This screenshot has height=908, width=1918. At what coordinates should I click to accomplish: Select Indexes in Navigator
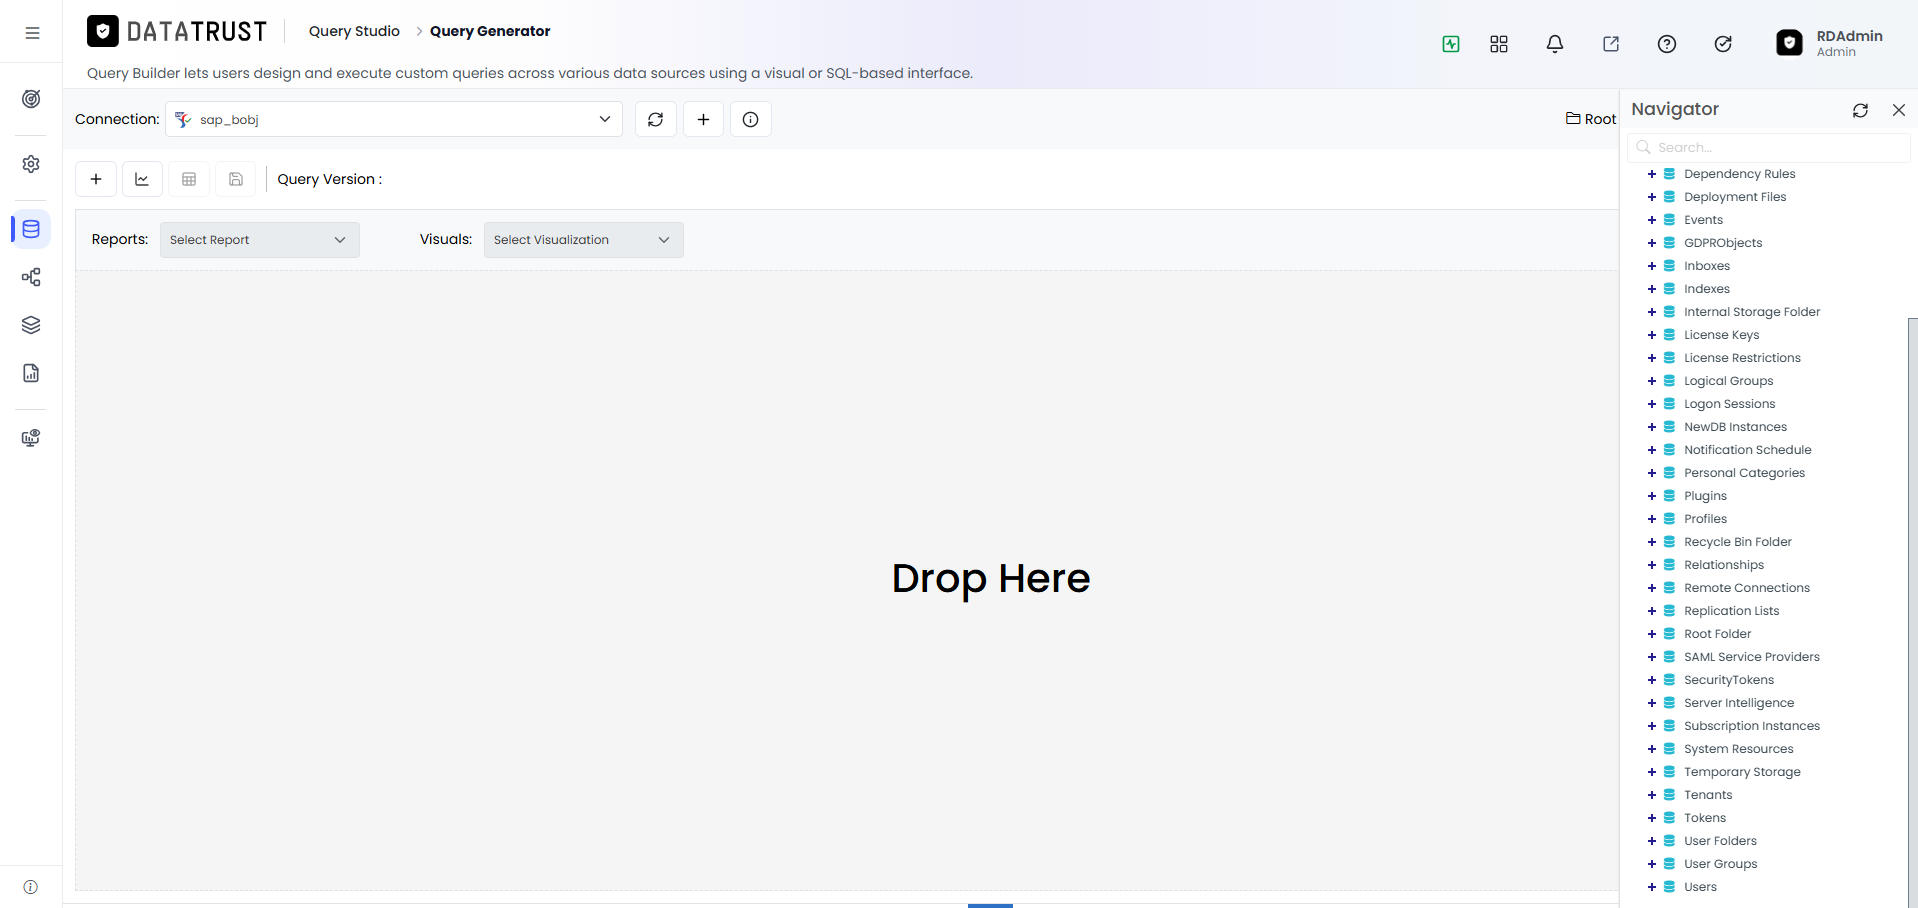coord(1707,289)
